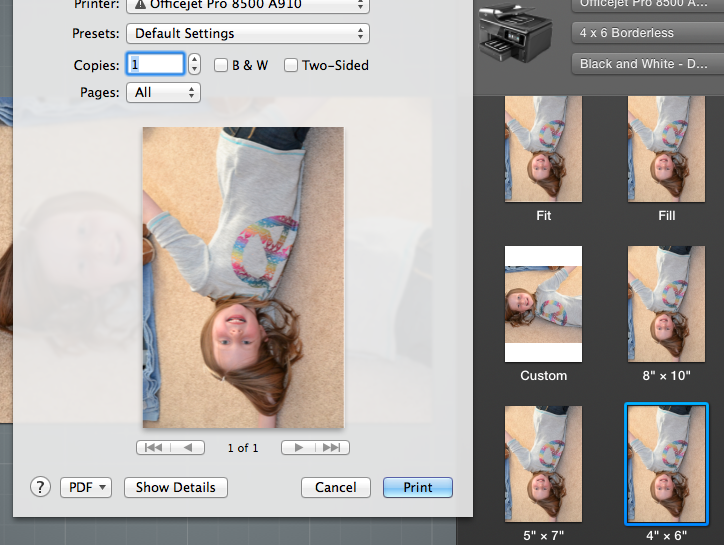Image resolution: width=724 pixels, height=545 pixels.
Task: Go to previous page in preview
Action: pos(188,448)
